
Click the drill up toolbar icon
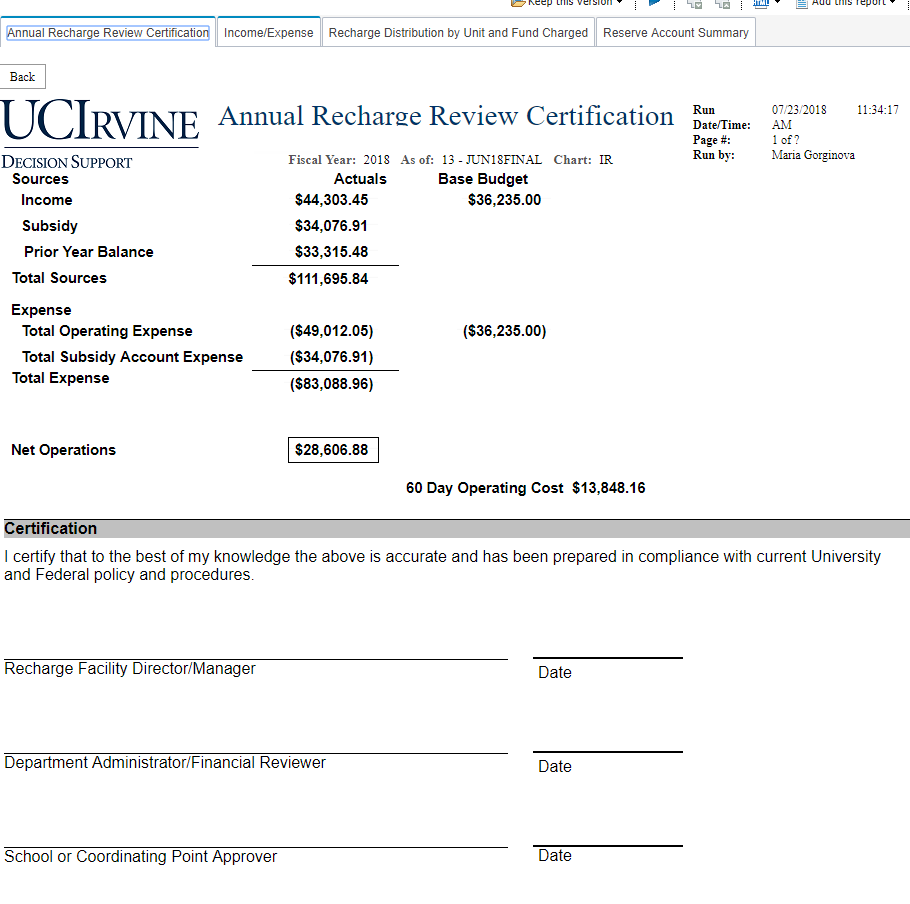tap(723, 3)
